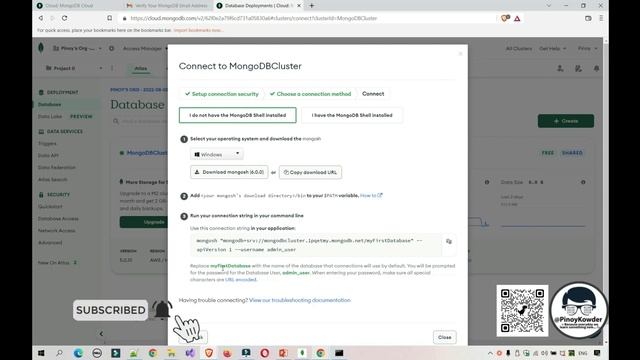Click the Brave Rewards triangle icon
The height and width of the screenshot is (360, 640).
click(517, 18)
